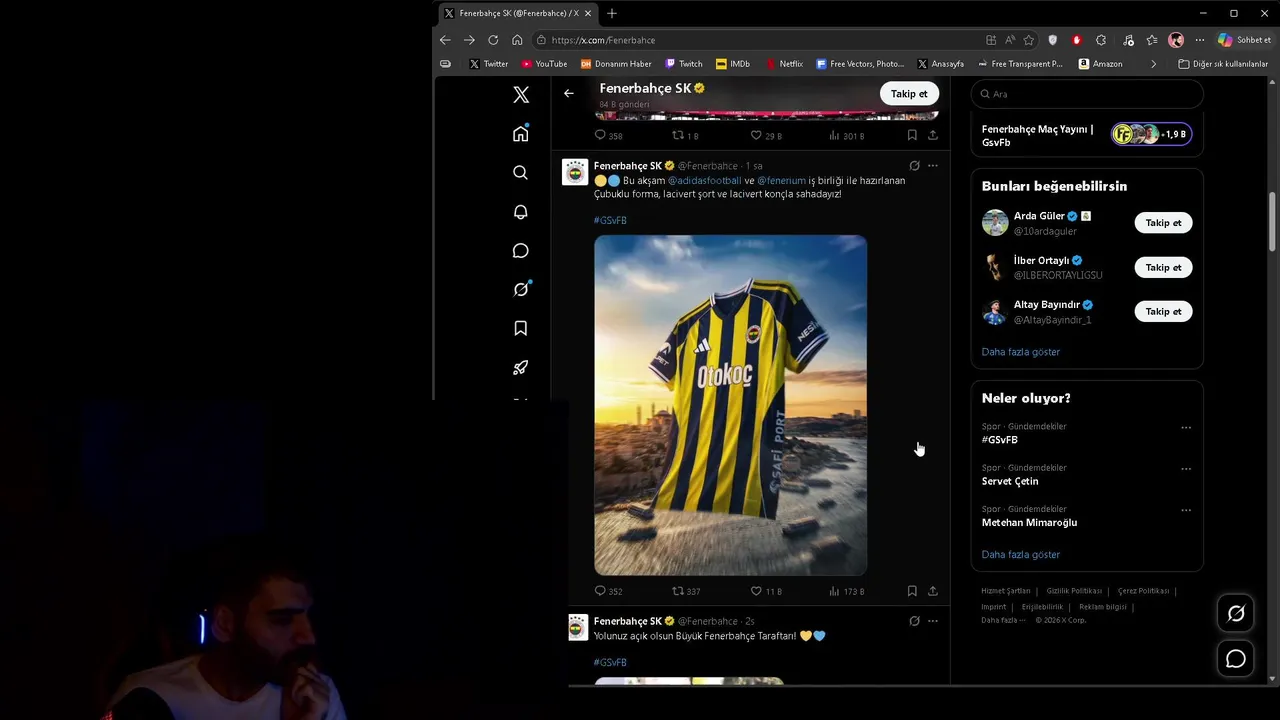Screen dimensions: 1280x720
Task: Open Bookmarks from the X sidebar
Action: tap(520, 328)
